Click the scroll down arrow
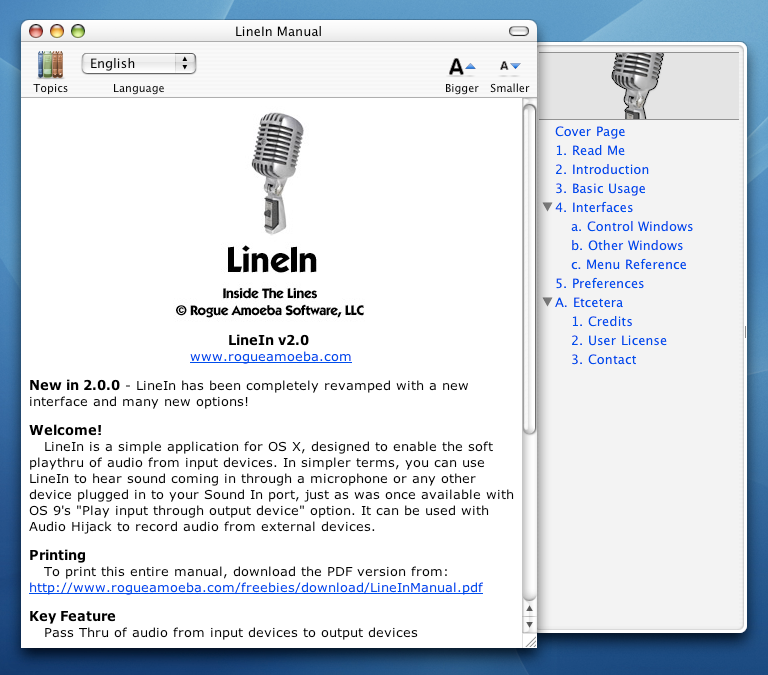Viewport: 768px width, 675px height. coord(529,625)
